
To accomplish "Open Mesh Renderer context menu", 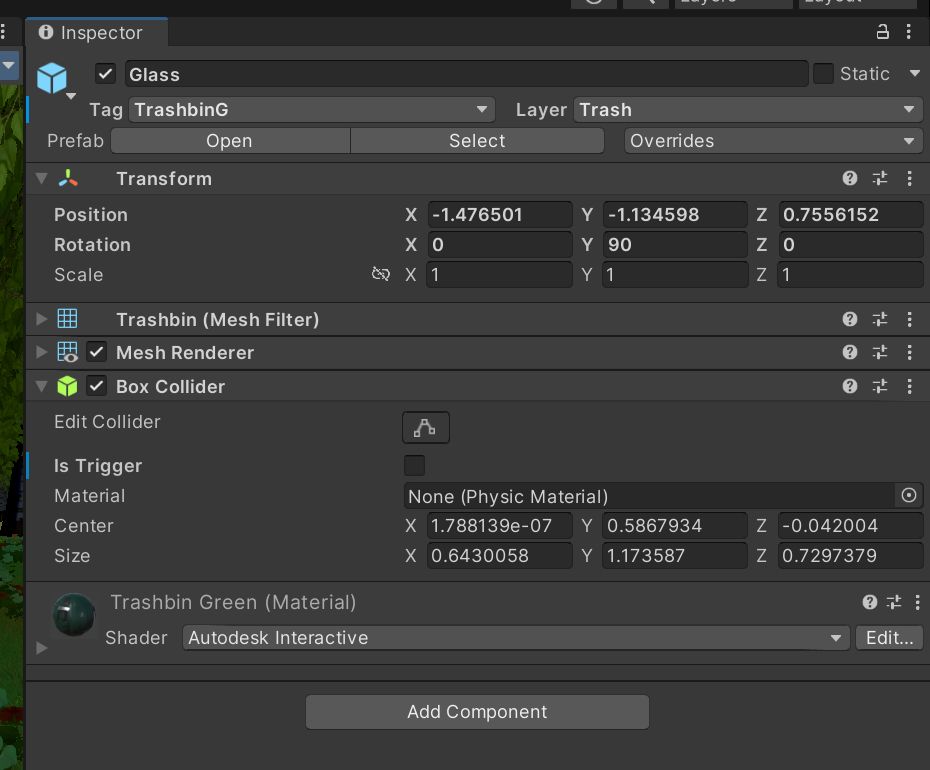I will click(x=909, y=352).
